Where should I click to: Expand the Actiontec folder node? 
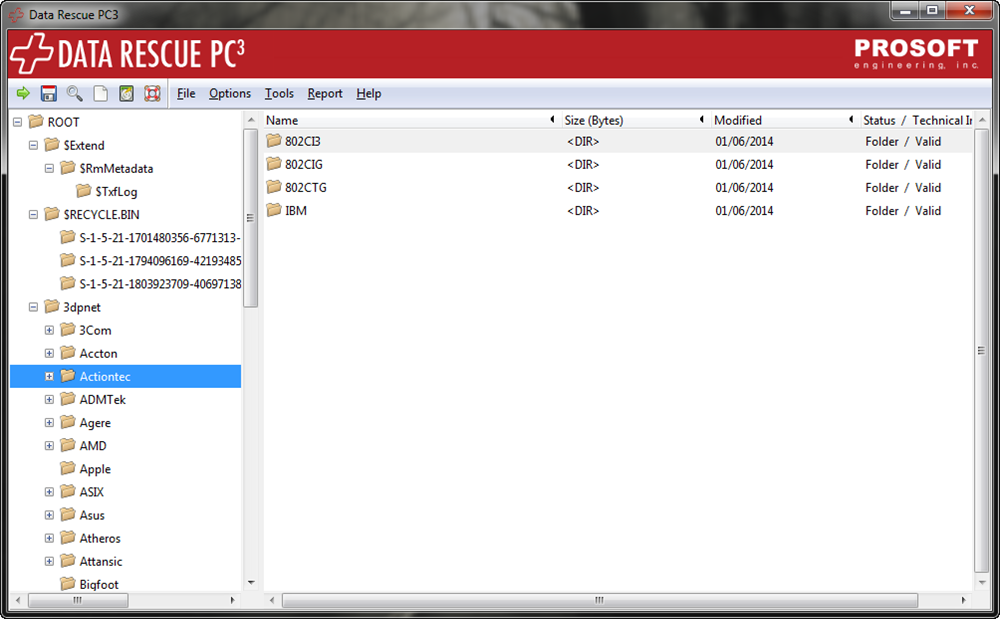pos(49,377)
